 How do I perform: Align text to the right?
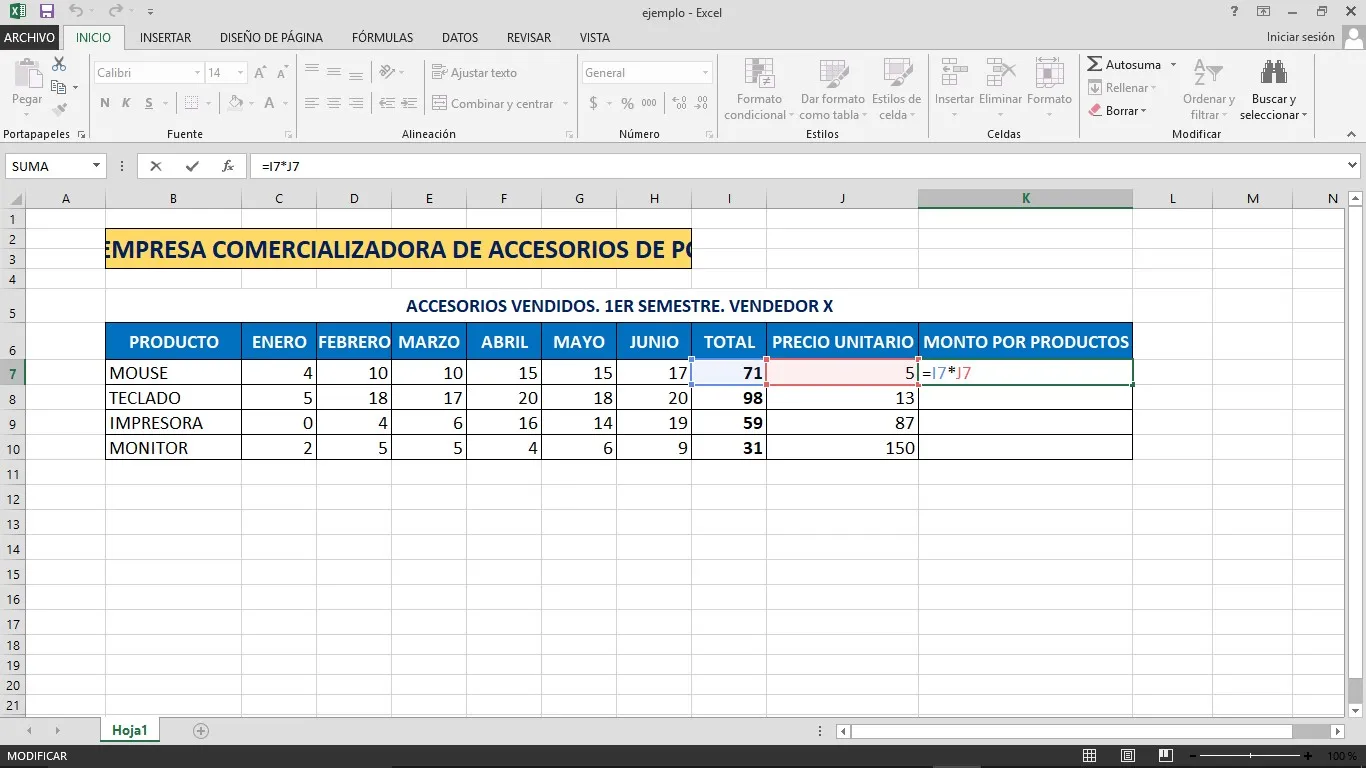click(355, 103)
